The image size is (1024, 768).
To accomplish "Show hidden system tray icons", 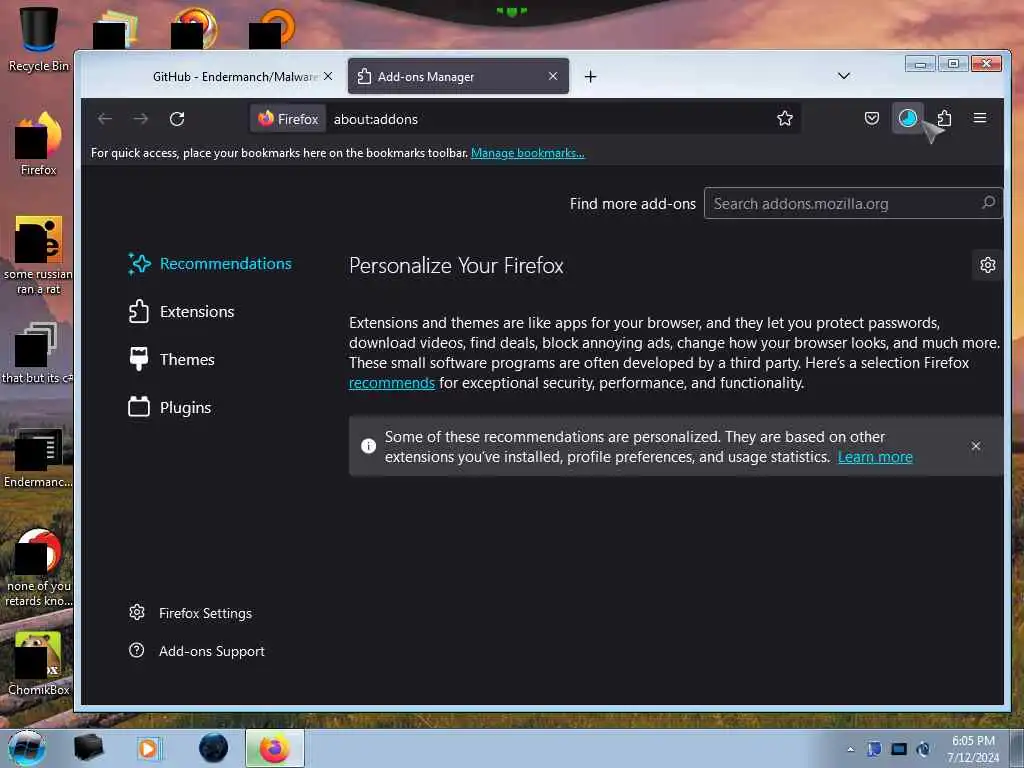I will pyautogui.click(x=850, y=749).
